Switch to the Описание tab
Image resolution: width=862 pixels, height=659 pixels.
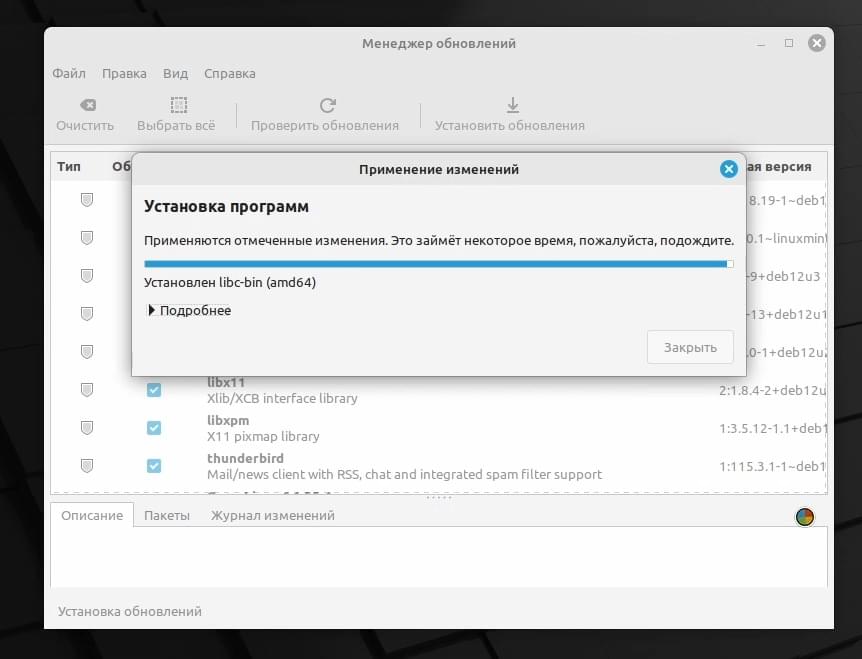point(92,516)
